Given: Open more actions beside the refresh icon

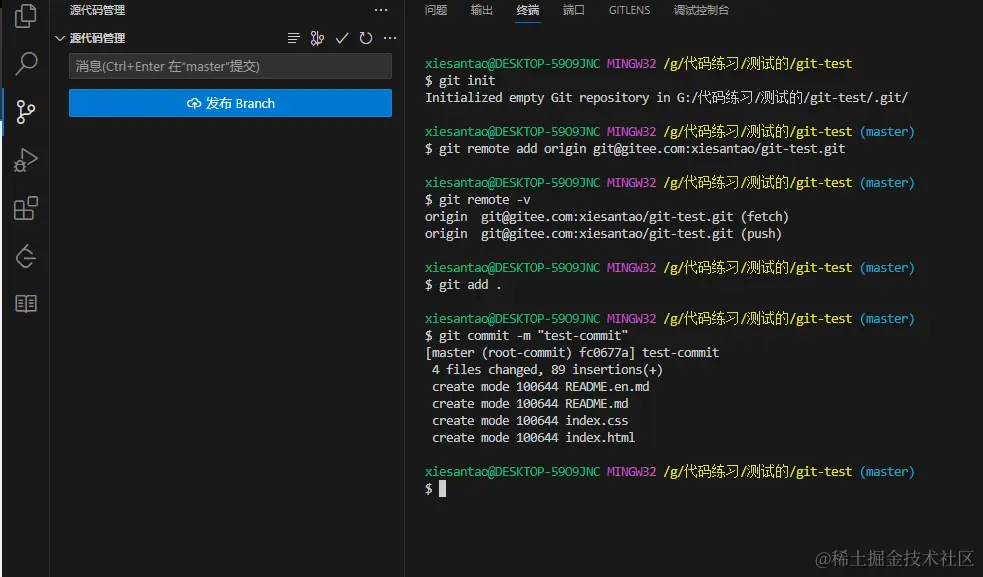Looking at the screenshot, I should (x=390, y=38).
